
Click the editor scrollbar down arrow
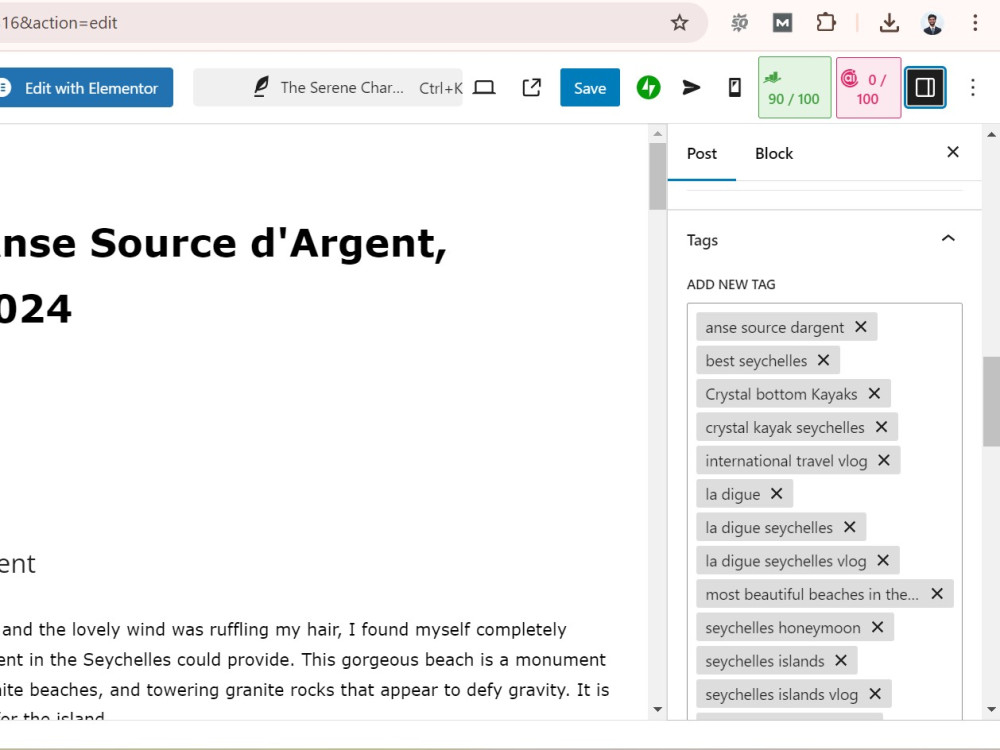click(658, 709)
